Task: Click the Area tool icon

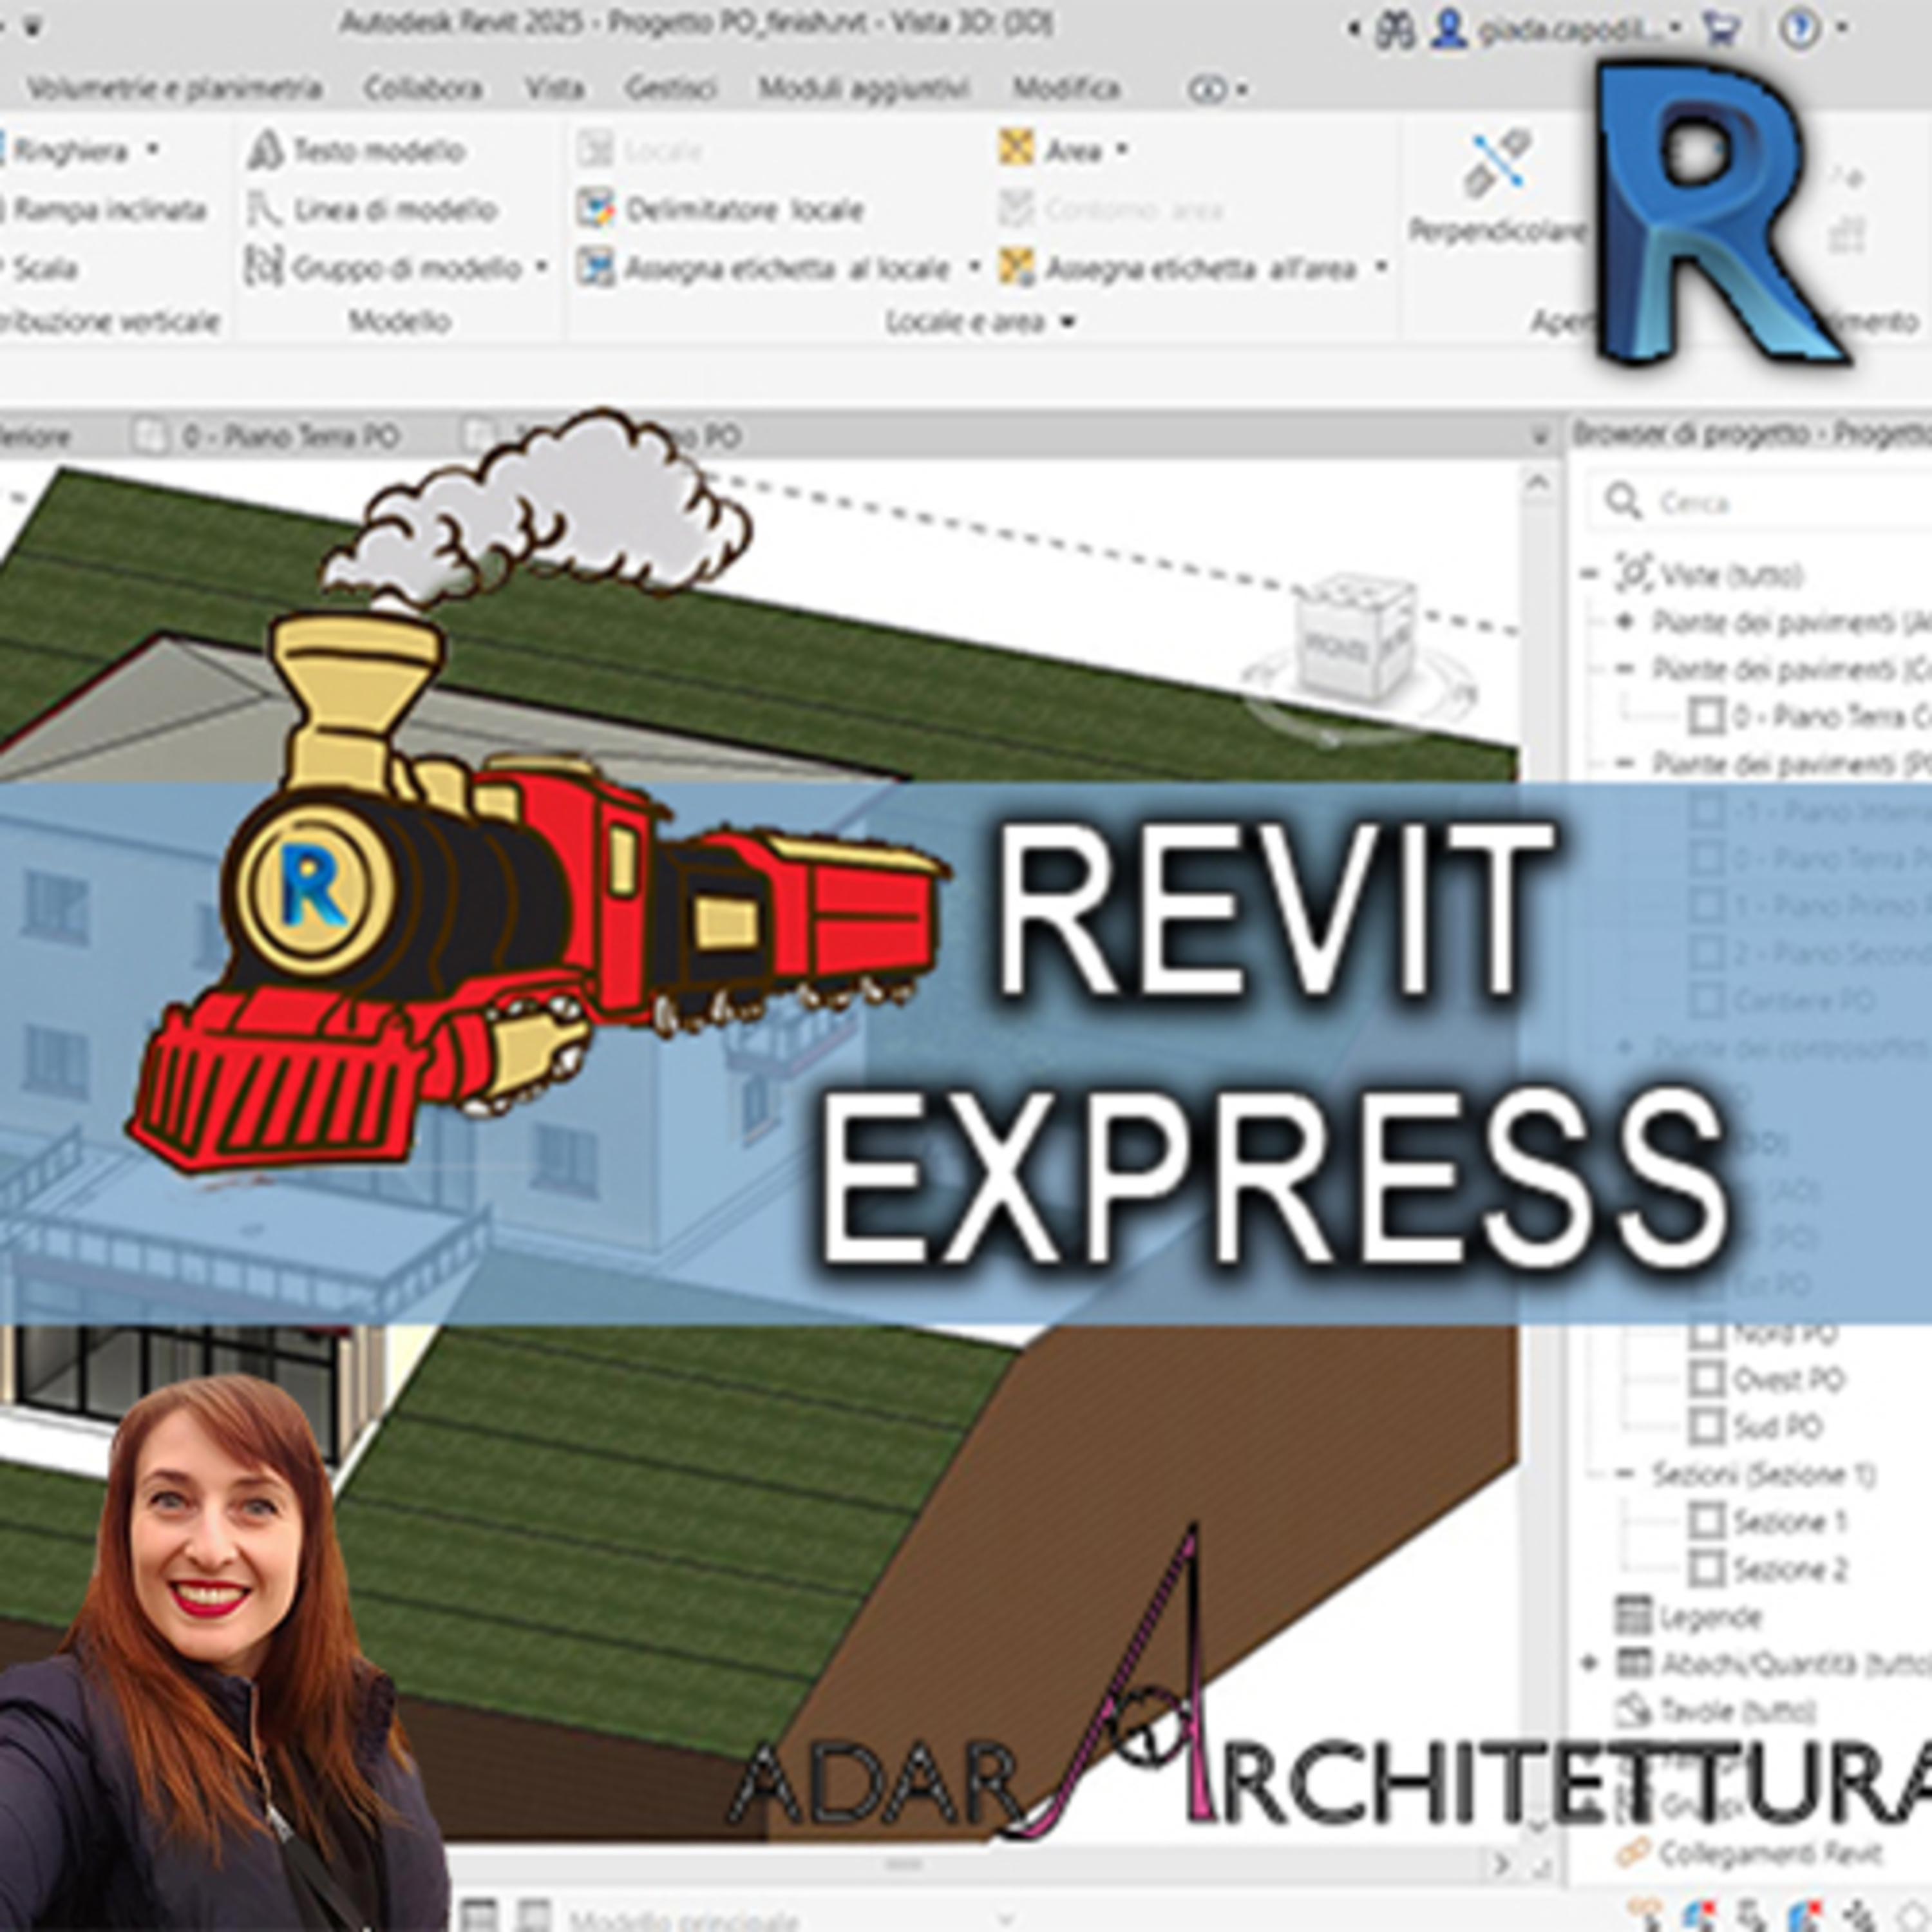Action: 1016,148
